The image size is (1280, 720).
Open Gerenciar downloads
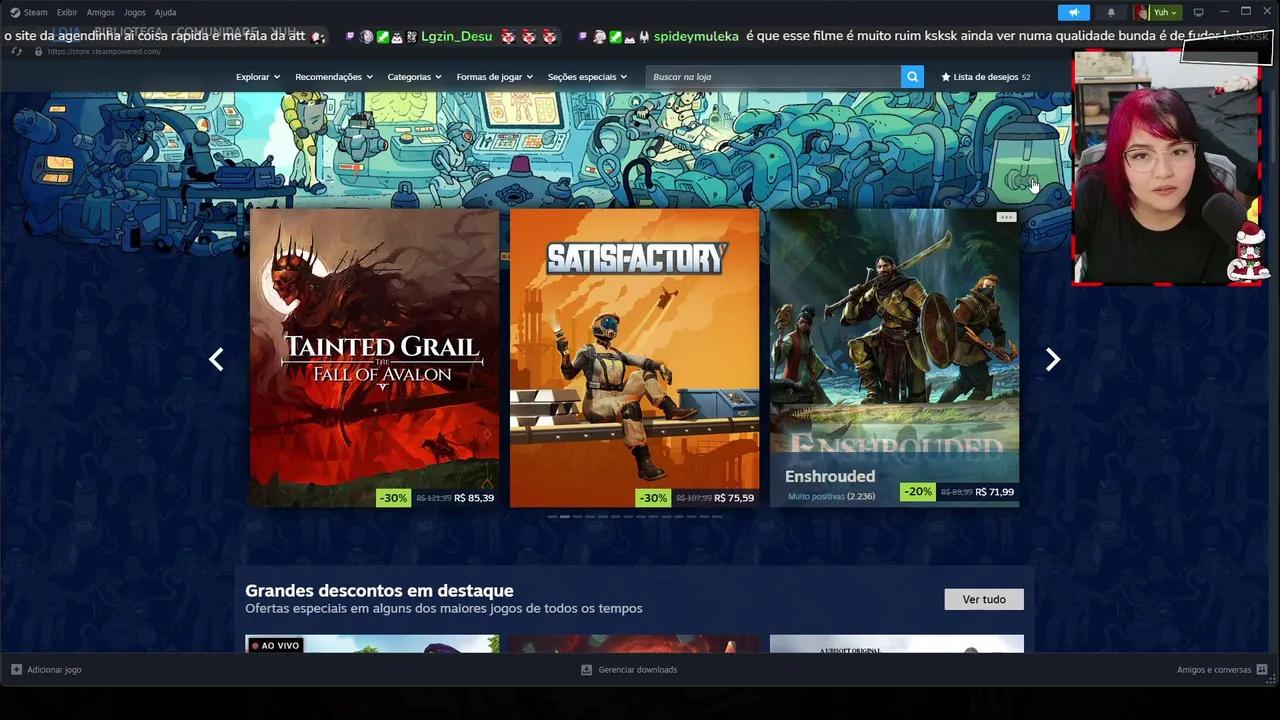(x=629, y=669)
